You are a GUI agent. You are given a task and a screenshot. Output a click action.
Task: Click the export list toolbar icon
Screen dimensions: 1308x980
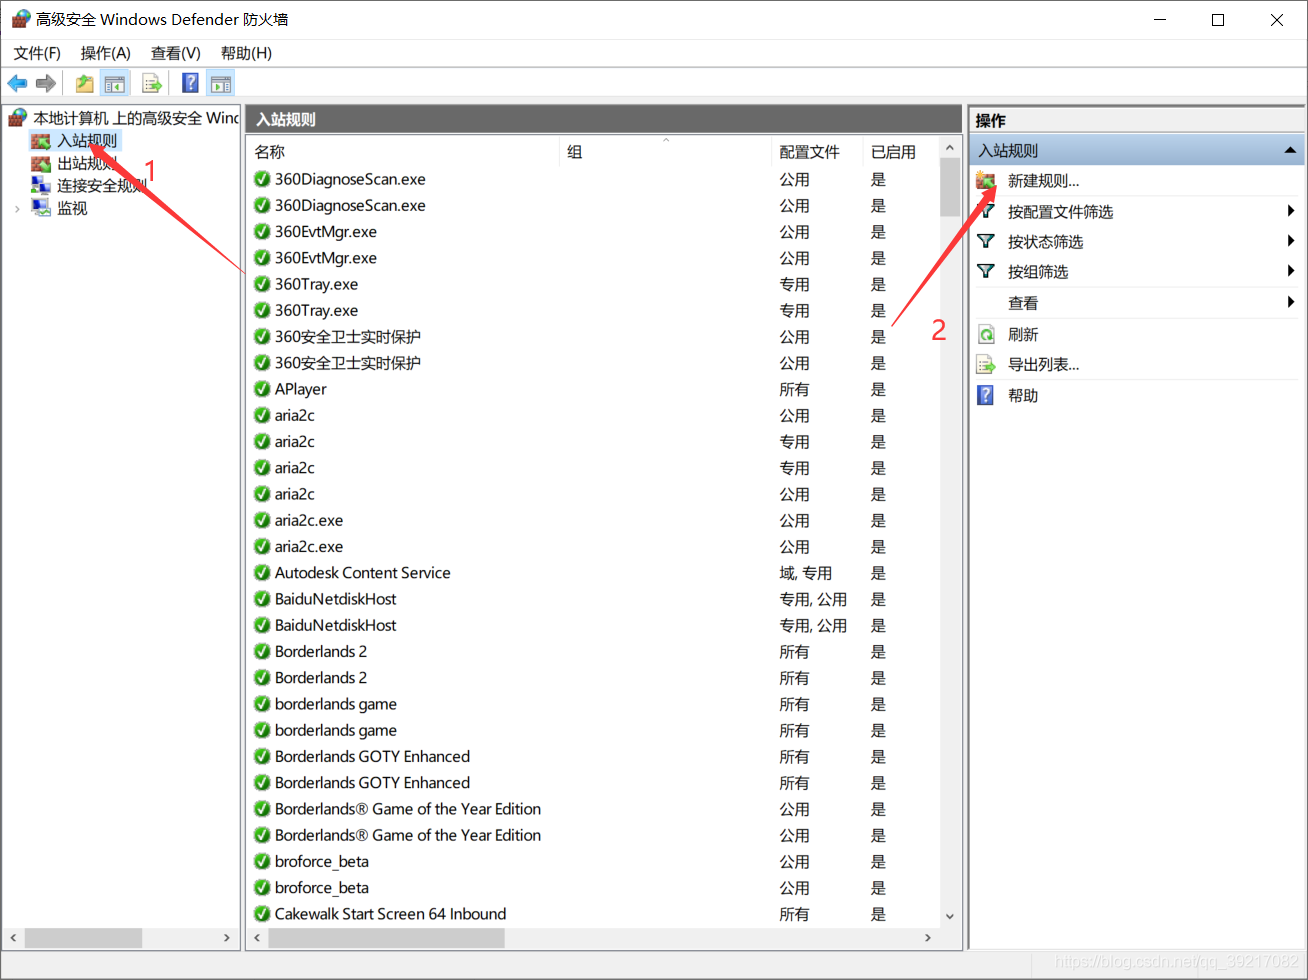[152, 84]
